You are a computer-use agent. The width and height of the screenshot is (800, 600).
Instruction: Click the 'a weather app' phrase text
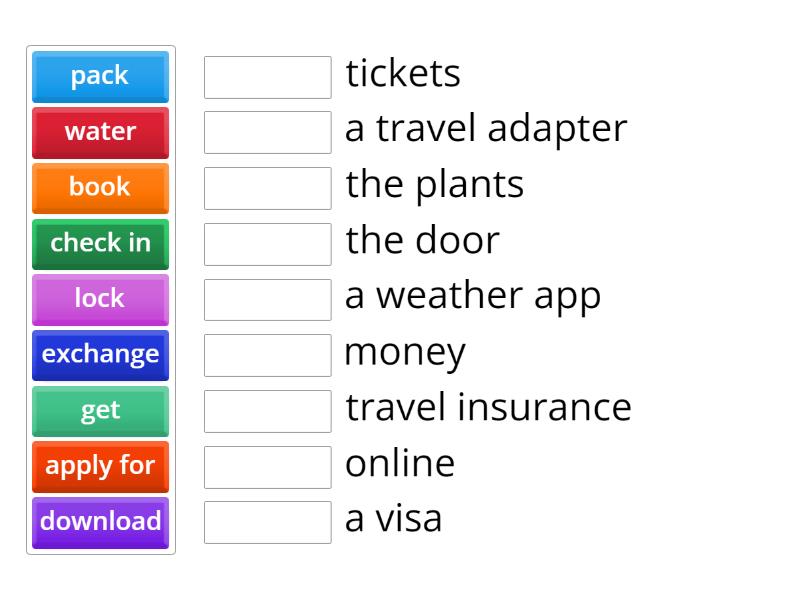pos(472,297)
